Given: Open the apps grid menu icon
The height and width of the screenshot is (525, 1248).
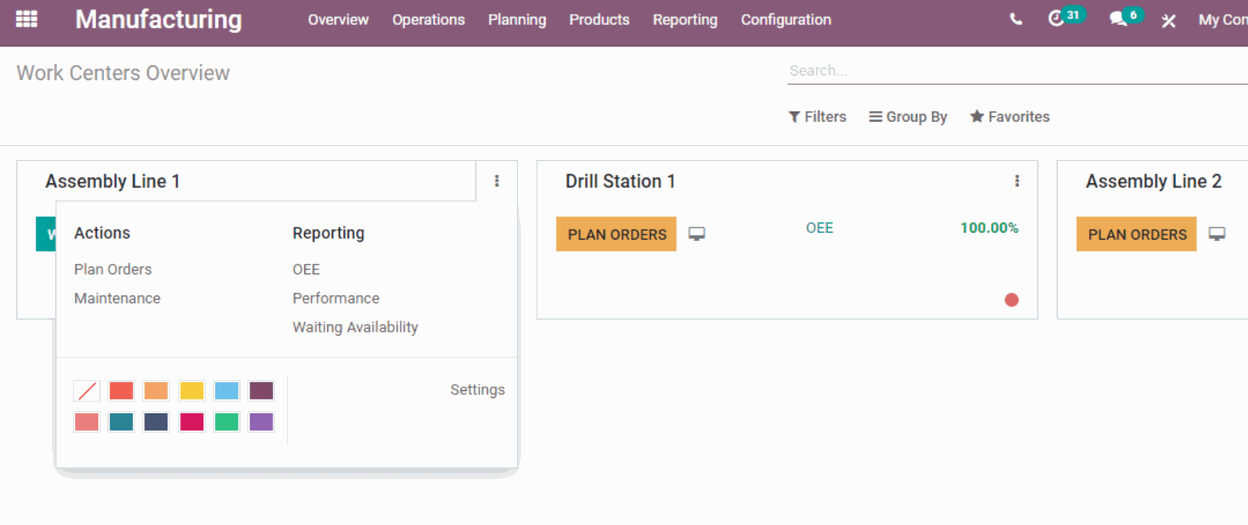Looking at the screenshot, I should [27, 19].
